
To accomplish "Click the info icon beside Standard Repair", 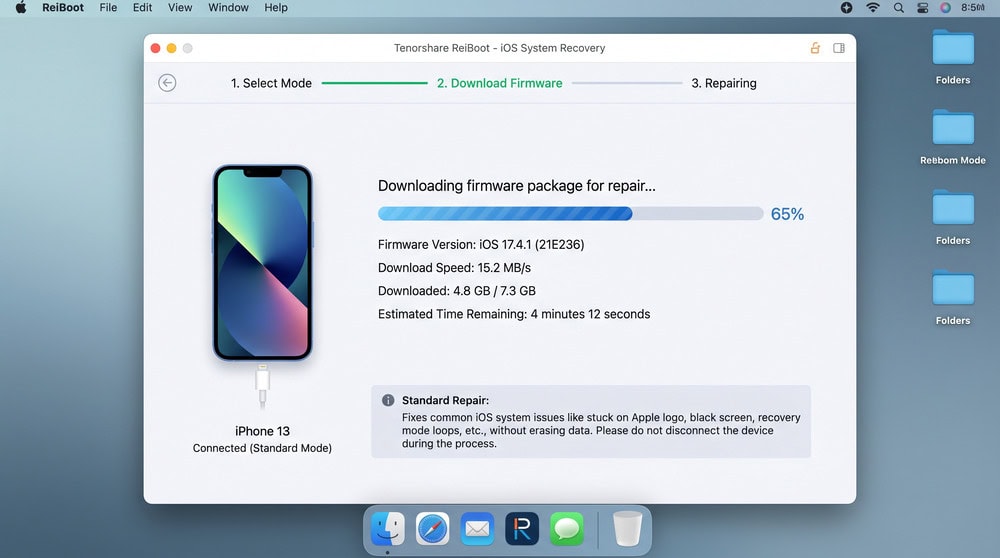I will coord(388,400).
